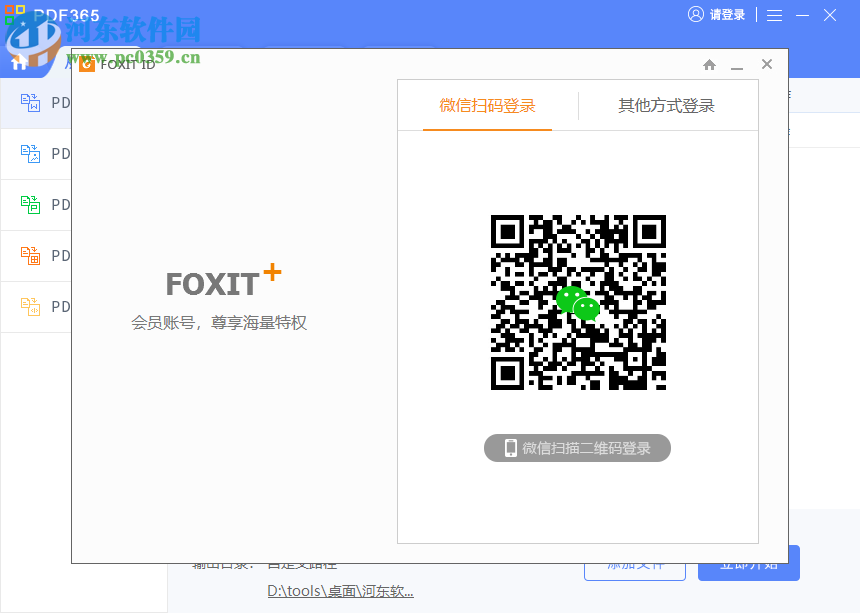Screen dimensions: 860x613
Task: Click the WeChat logo inside the QR code
Action: coord(578,303)
